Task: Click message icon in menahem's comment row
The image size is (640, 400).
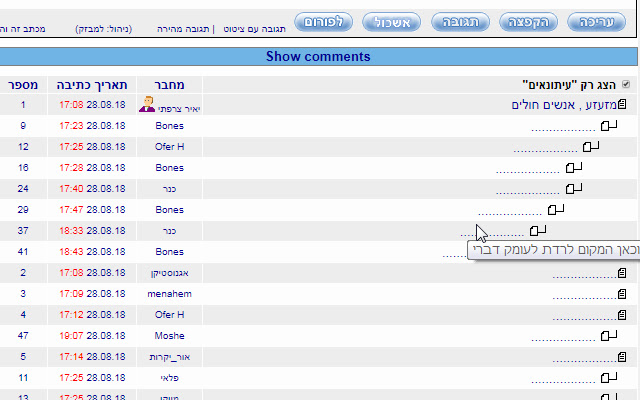Action: coord(621,293)
